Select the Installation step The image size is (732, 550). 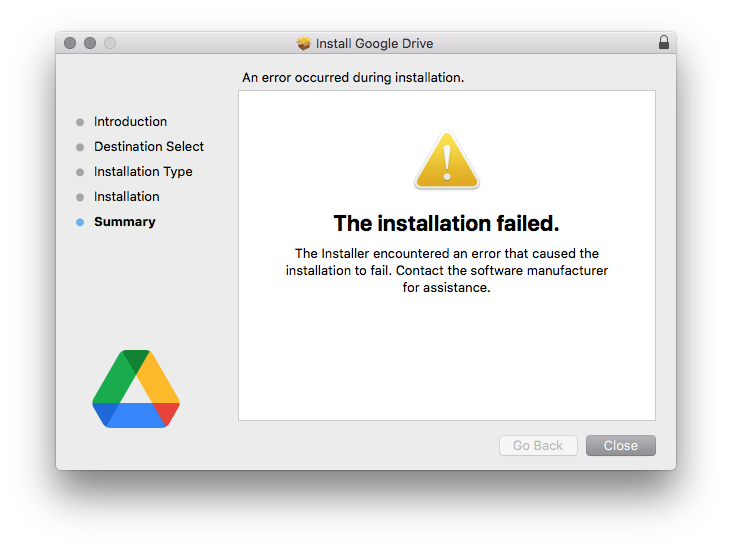pos(127,197)
